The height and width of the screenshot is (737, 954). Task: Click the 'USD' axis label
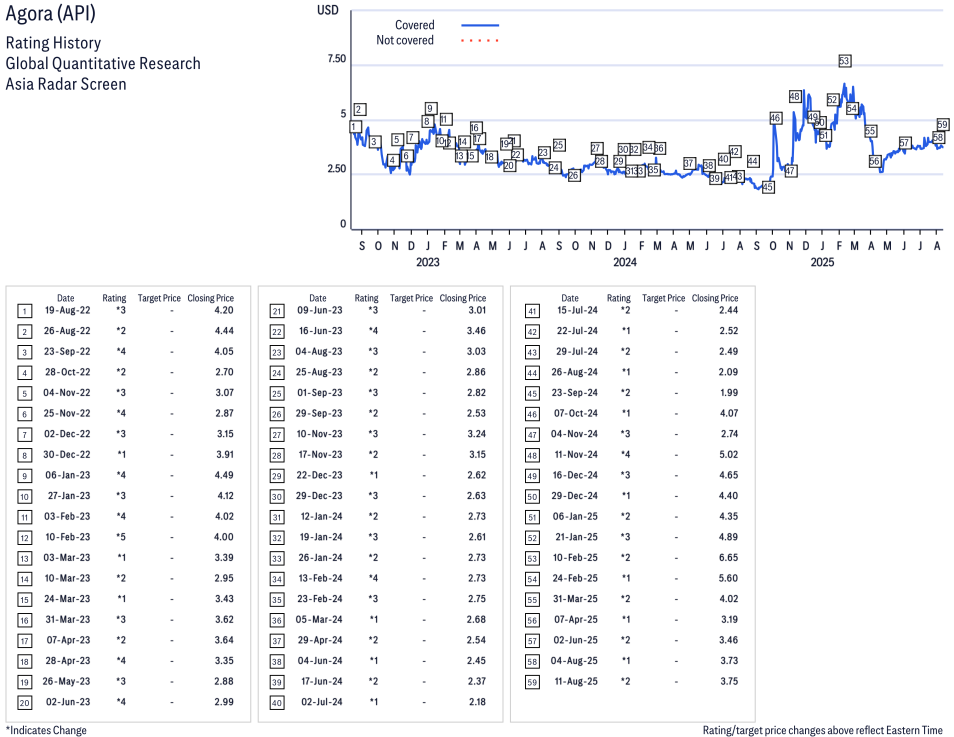[327, 10]
